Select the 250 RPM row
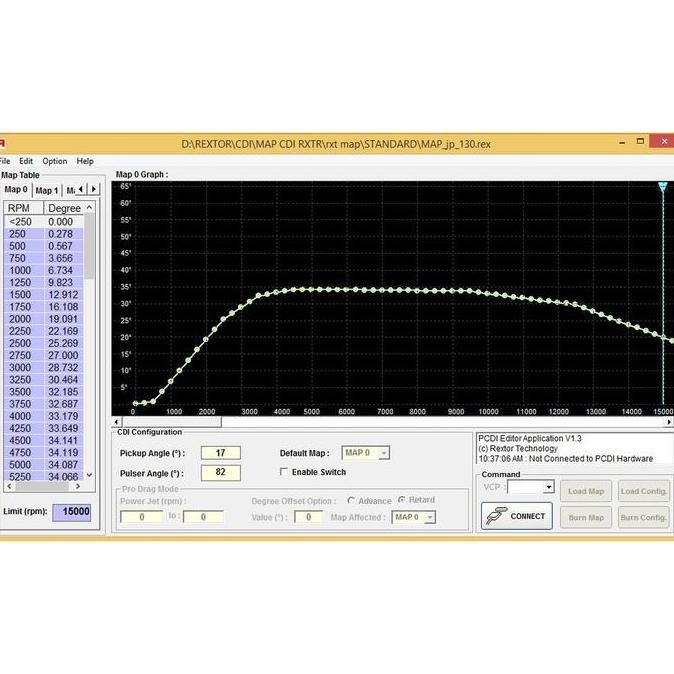 pyautogui.click(x=44, y=234)
